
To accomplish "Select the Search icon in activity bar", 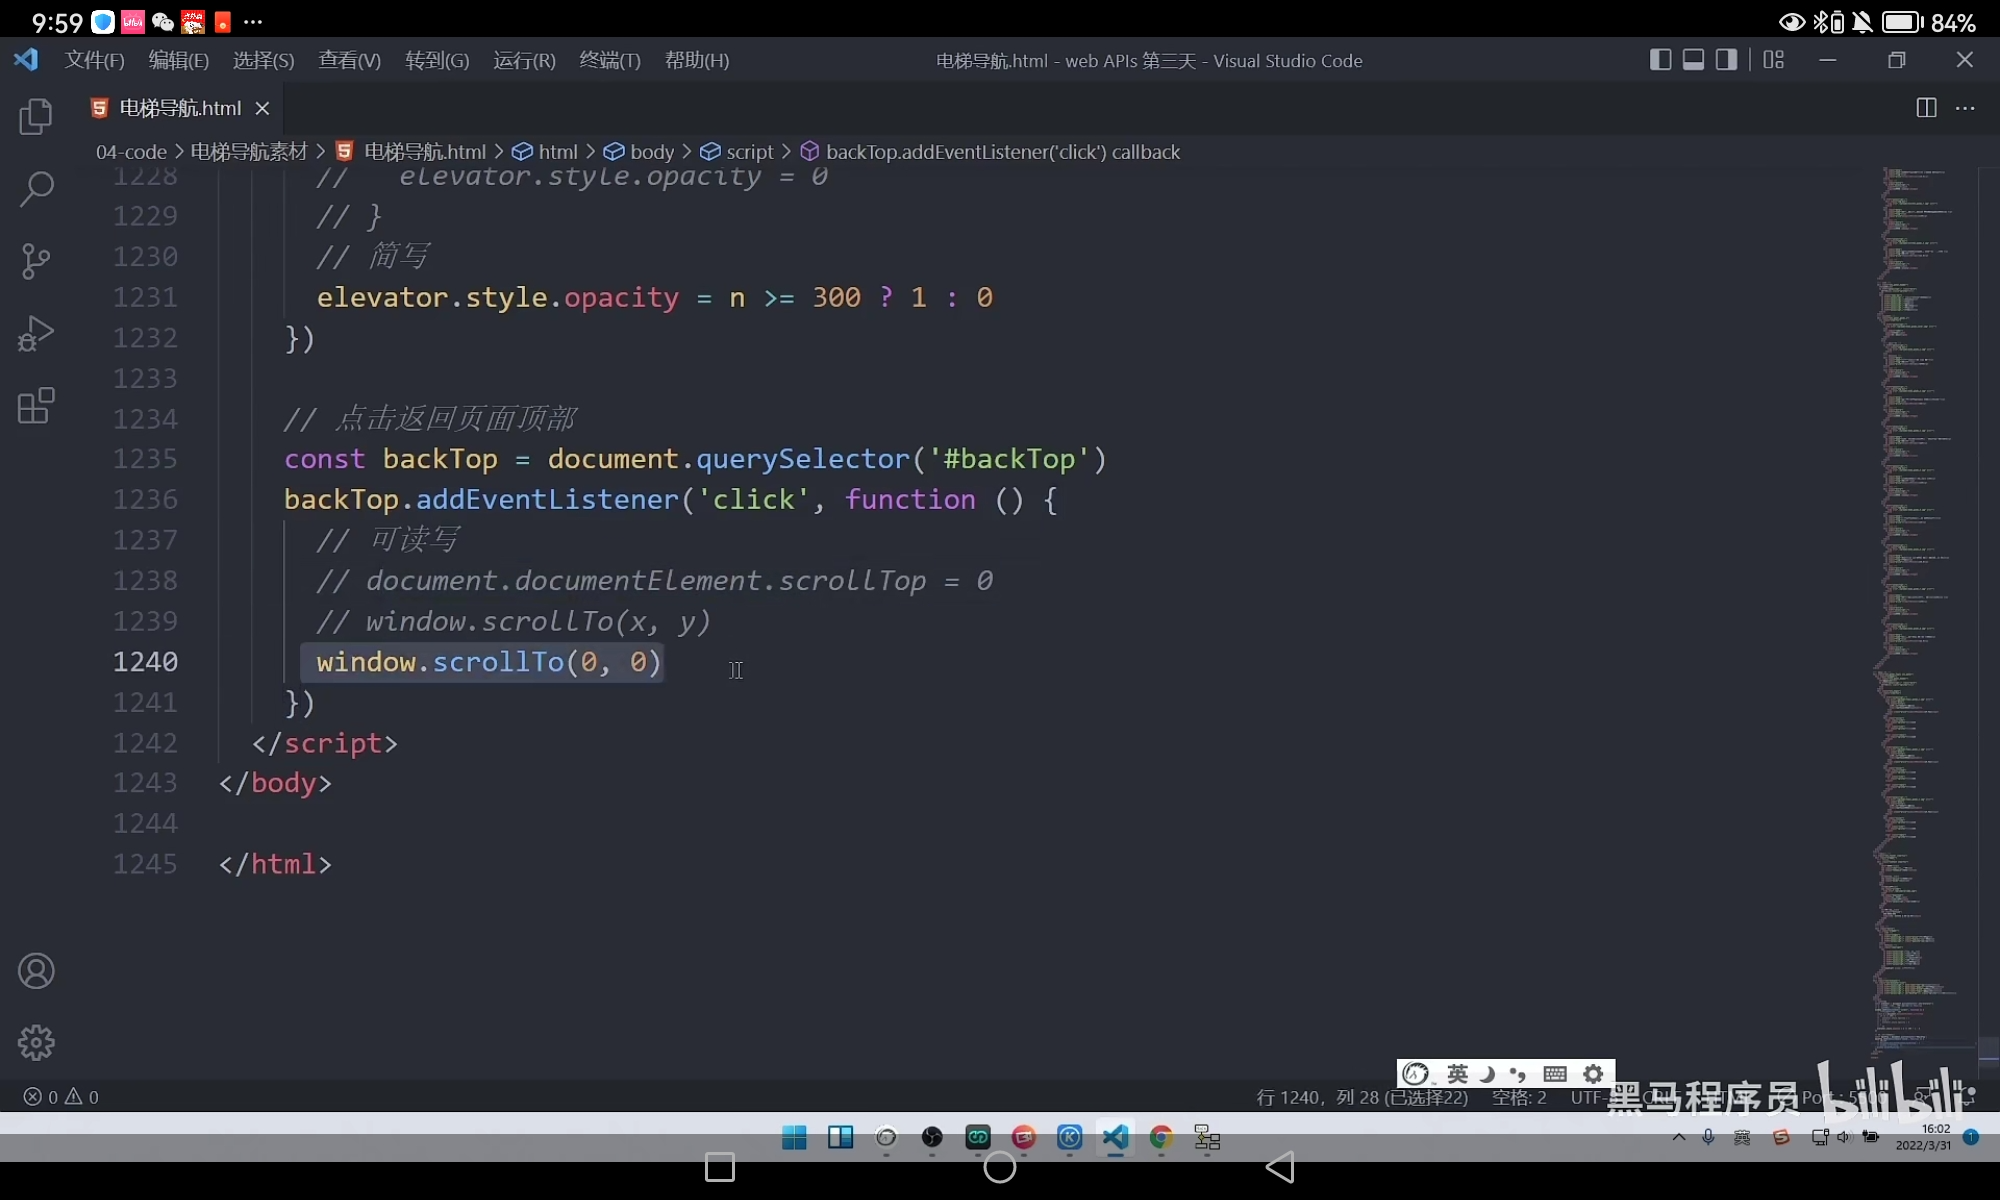I will coord(36,189).
